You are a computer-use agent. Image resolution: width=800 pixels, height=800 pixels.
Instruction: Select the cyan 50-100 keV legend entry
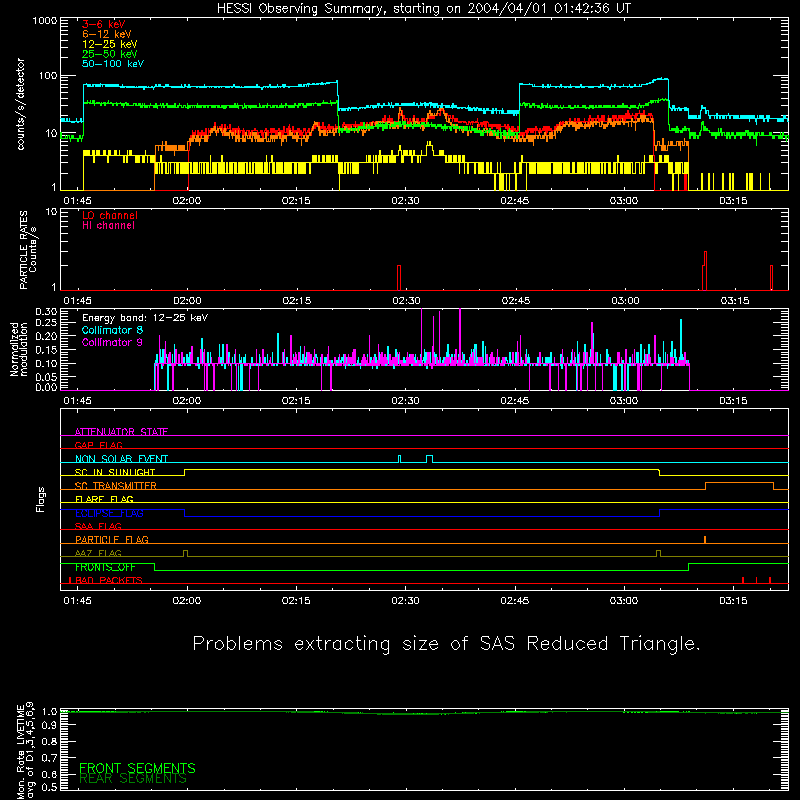[x=113, y=64]
